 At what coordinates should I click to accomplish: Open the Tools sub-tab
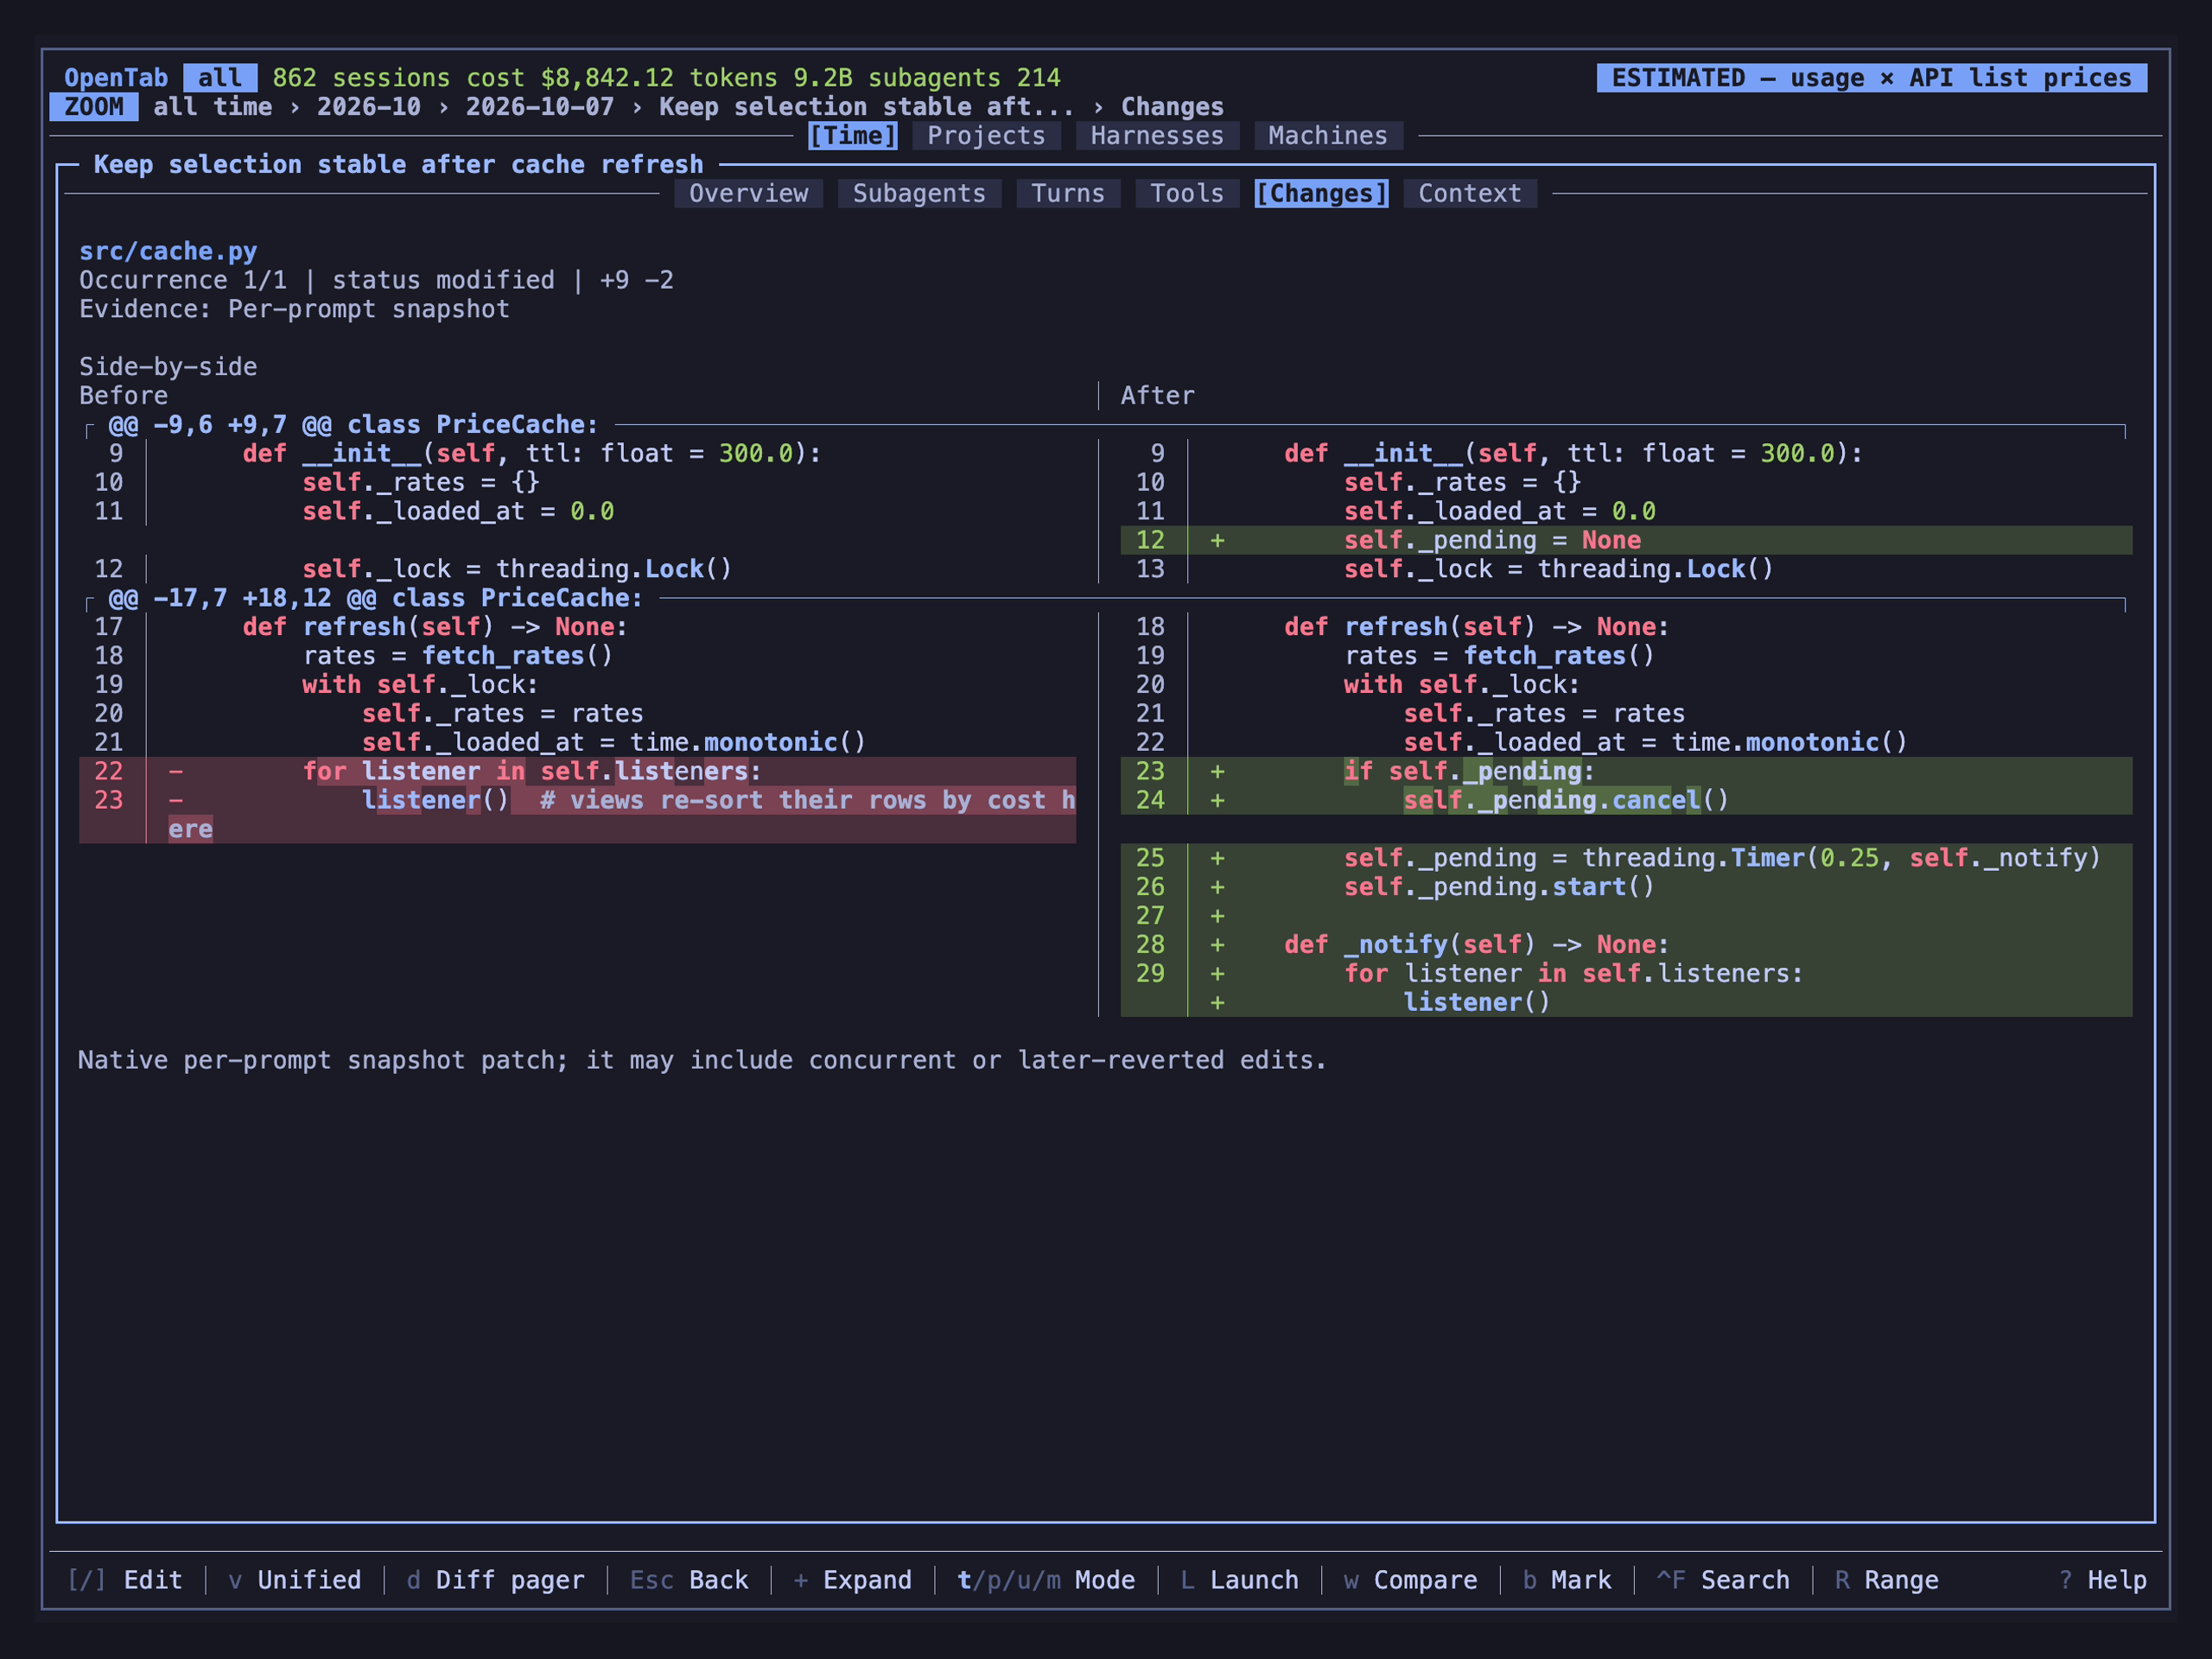pyautogui.click(x=1187, y=193)
